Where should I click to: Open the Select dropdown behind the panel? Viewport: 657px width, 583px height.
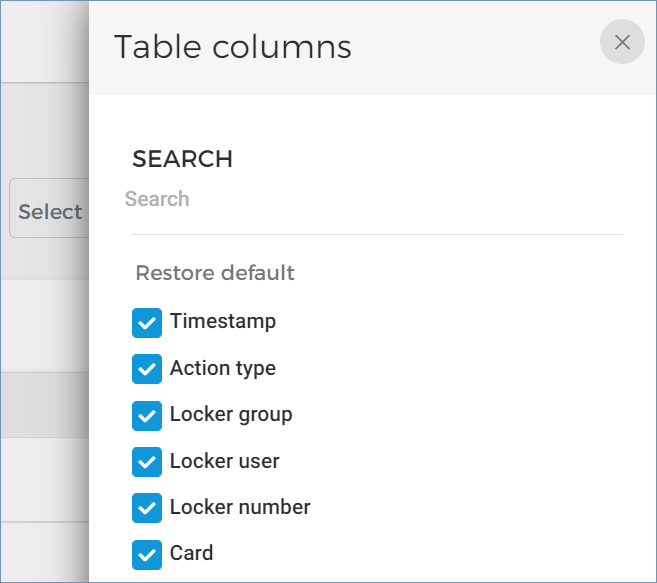tap(49, 208)
